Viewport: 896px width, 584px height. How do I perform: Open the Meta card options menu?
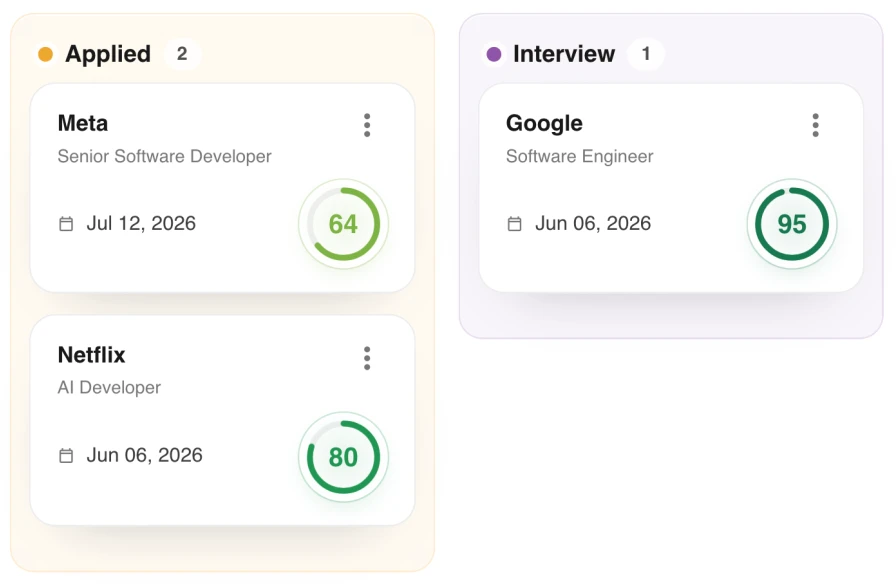click(367, 125)
